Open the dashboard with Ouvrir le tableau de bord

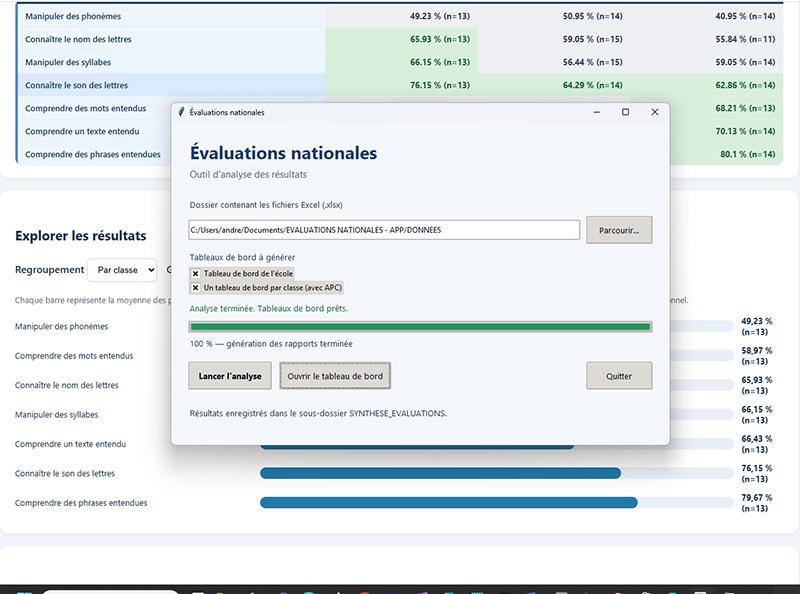click(335, 376)
